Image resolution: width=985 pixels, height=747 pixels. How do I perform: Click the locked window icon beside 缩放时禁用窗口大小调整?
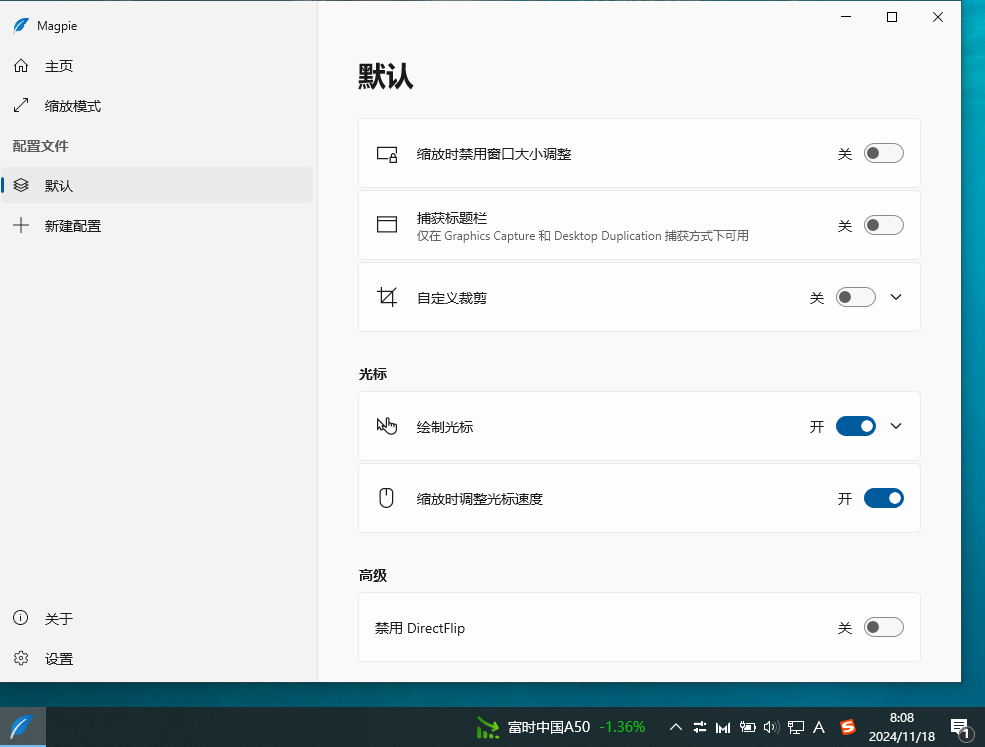[x=387, y=154]
